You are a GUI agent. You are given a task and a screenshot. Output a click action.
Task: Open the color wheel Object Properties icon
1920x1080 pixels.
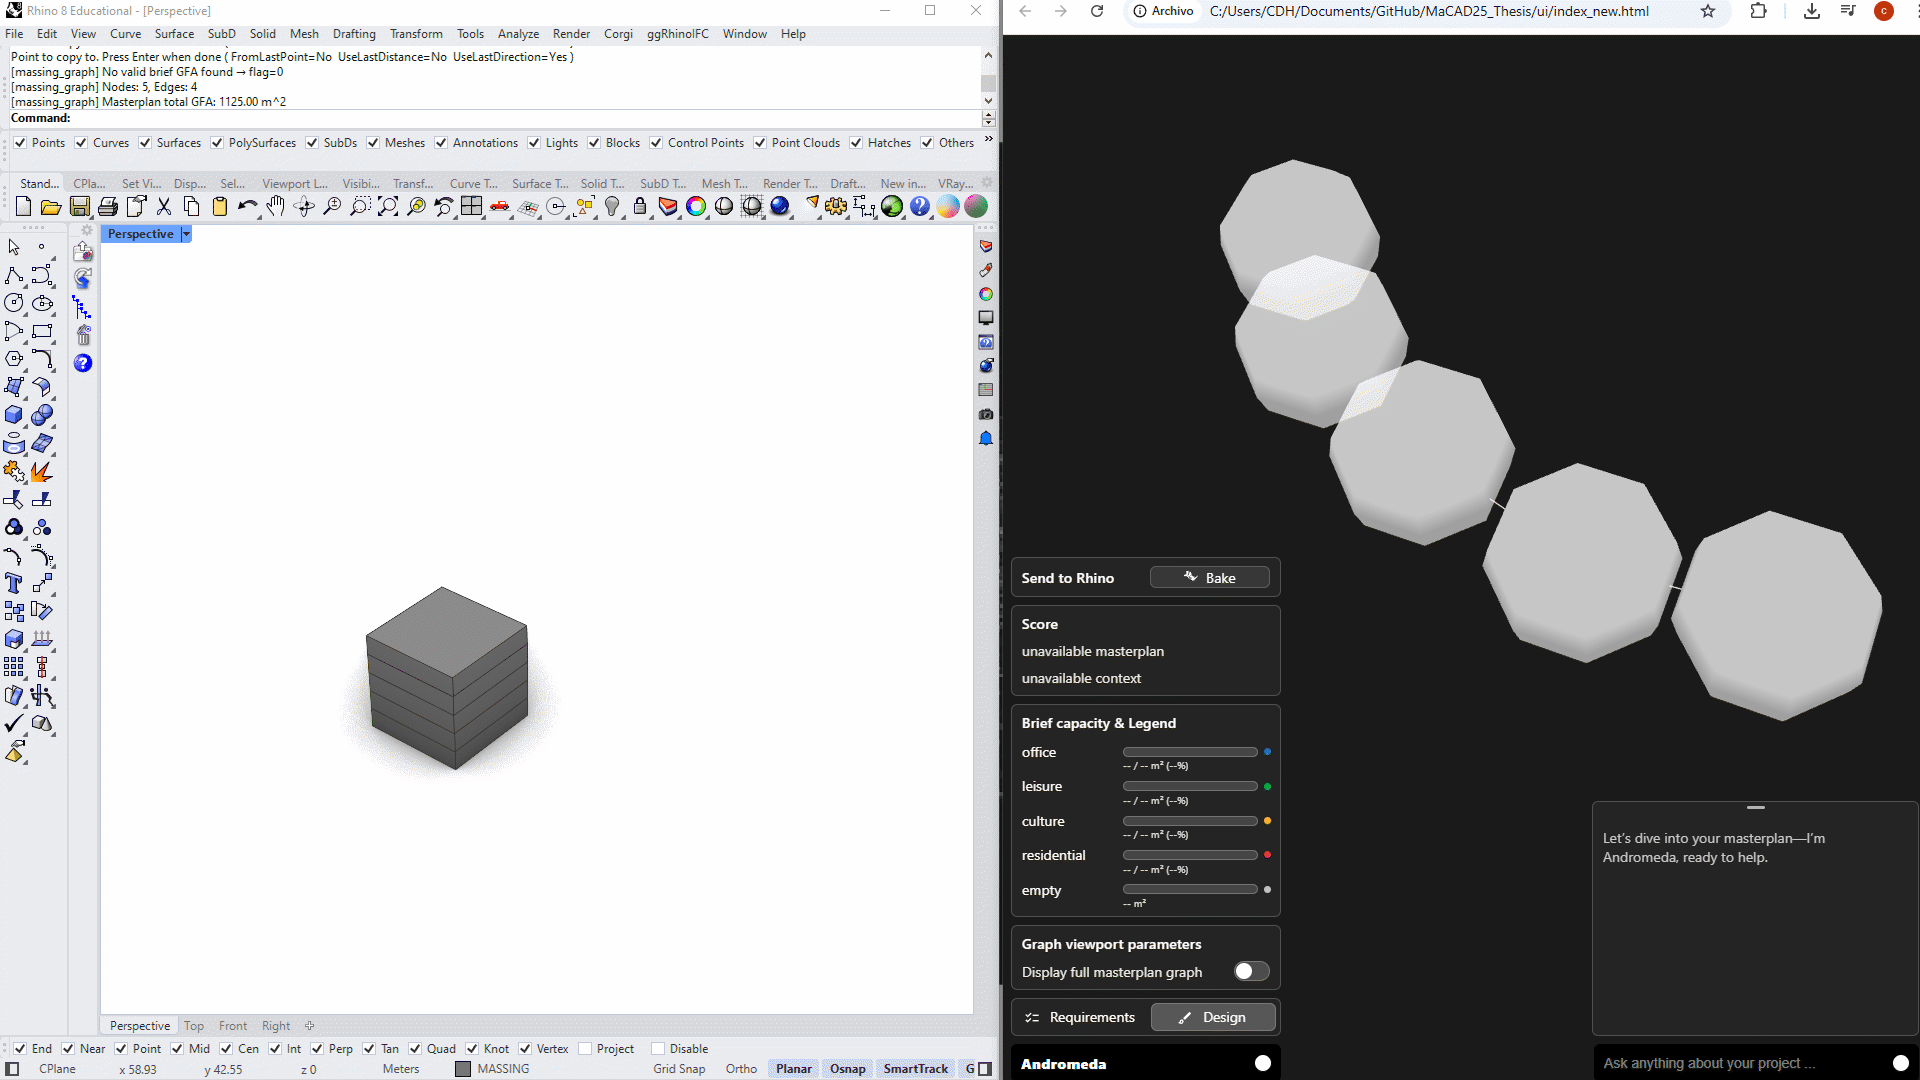coord(696,207)
